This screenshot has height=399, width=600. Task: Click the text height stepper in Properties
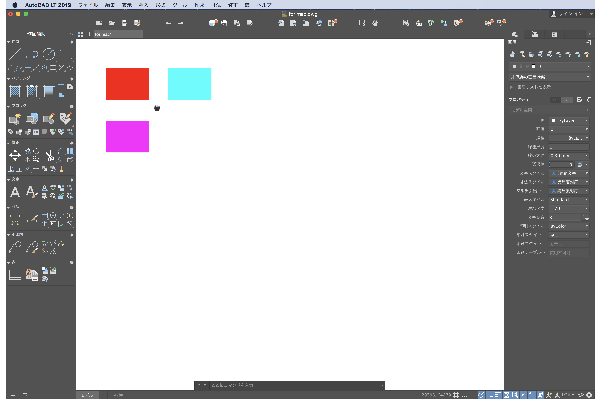(x=586, y=217)
